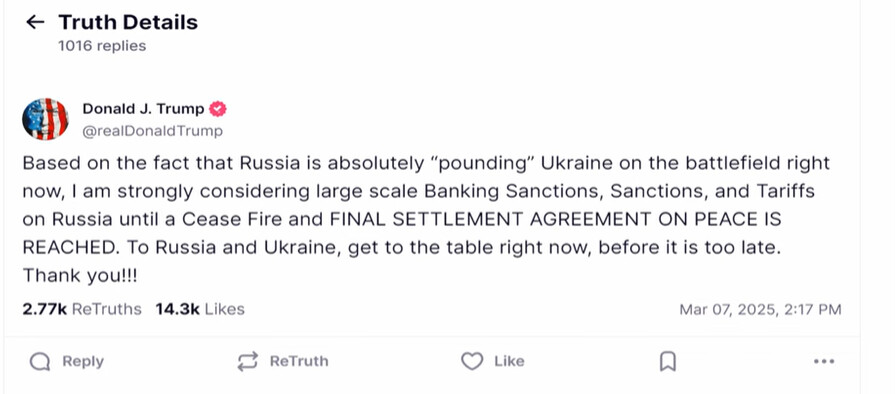The width and height of the screenshot is (895, 394).
Task: Click the Reply text label
Action: click(x=83, y=361)
